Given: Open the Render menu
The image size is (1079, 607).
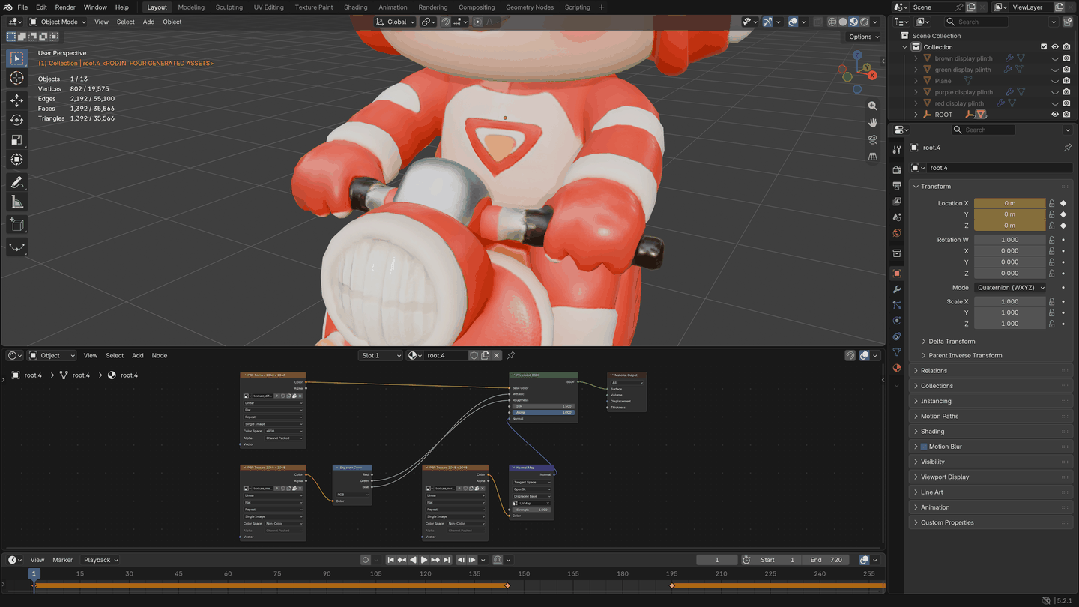Looking at the screenshot, I should 65,8.
